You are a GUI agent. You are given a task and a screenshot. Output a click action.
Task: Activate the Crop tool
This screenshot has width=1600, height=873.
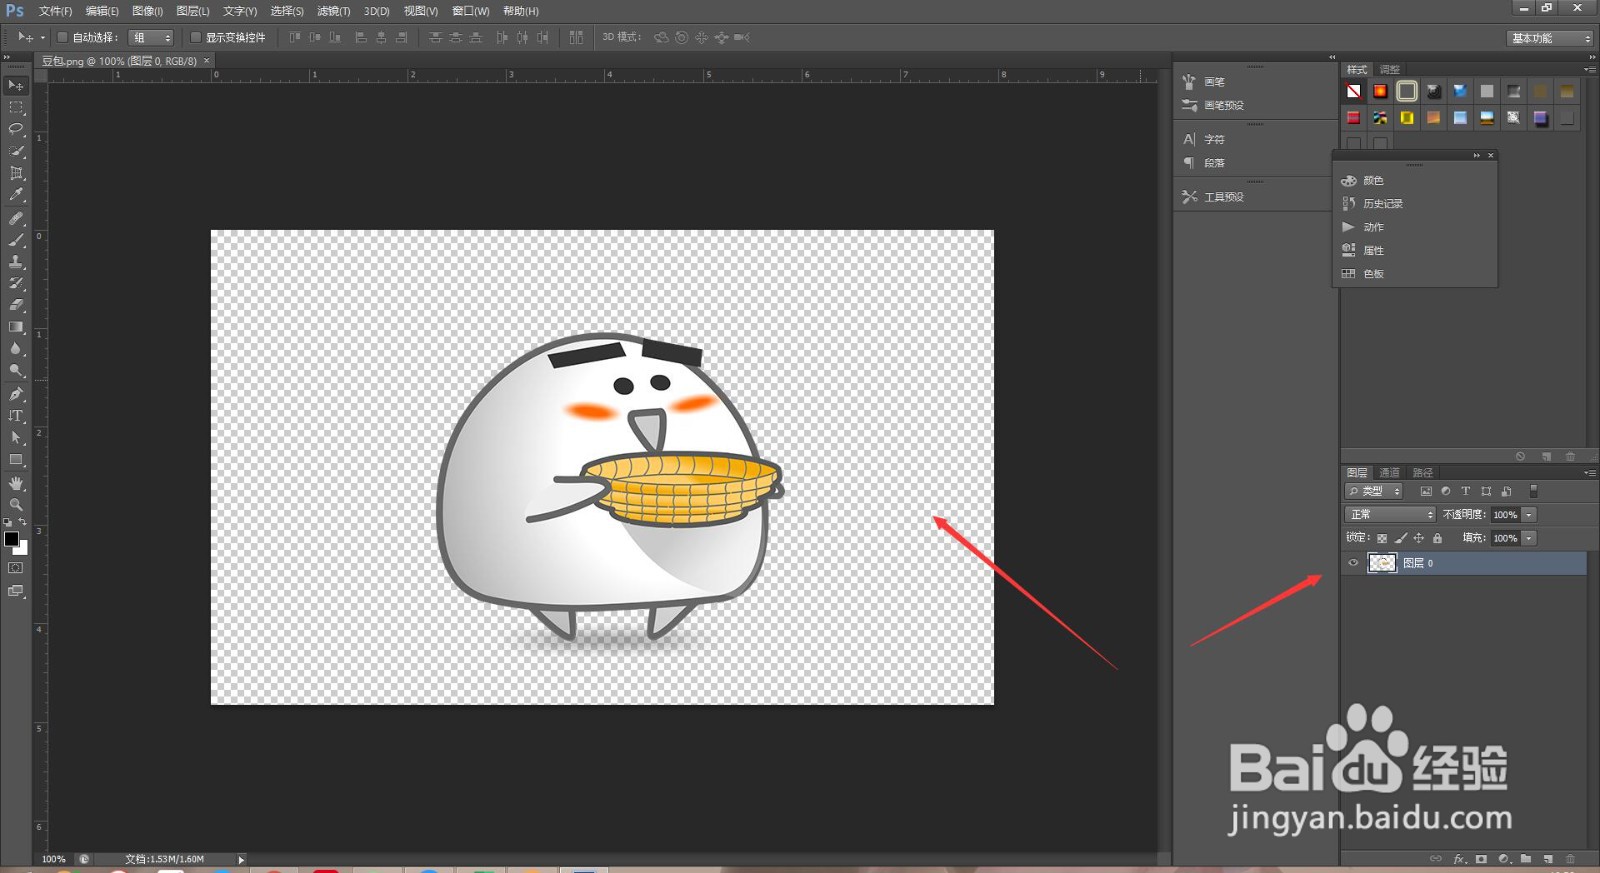tap(16, 173)
